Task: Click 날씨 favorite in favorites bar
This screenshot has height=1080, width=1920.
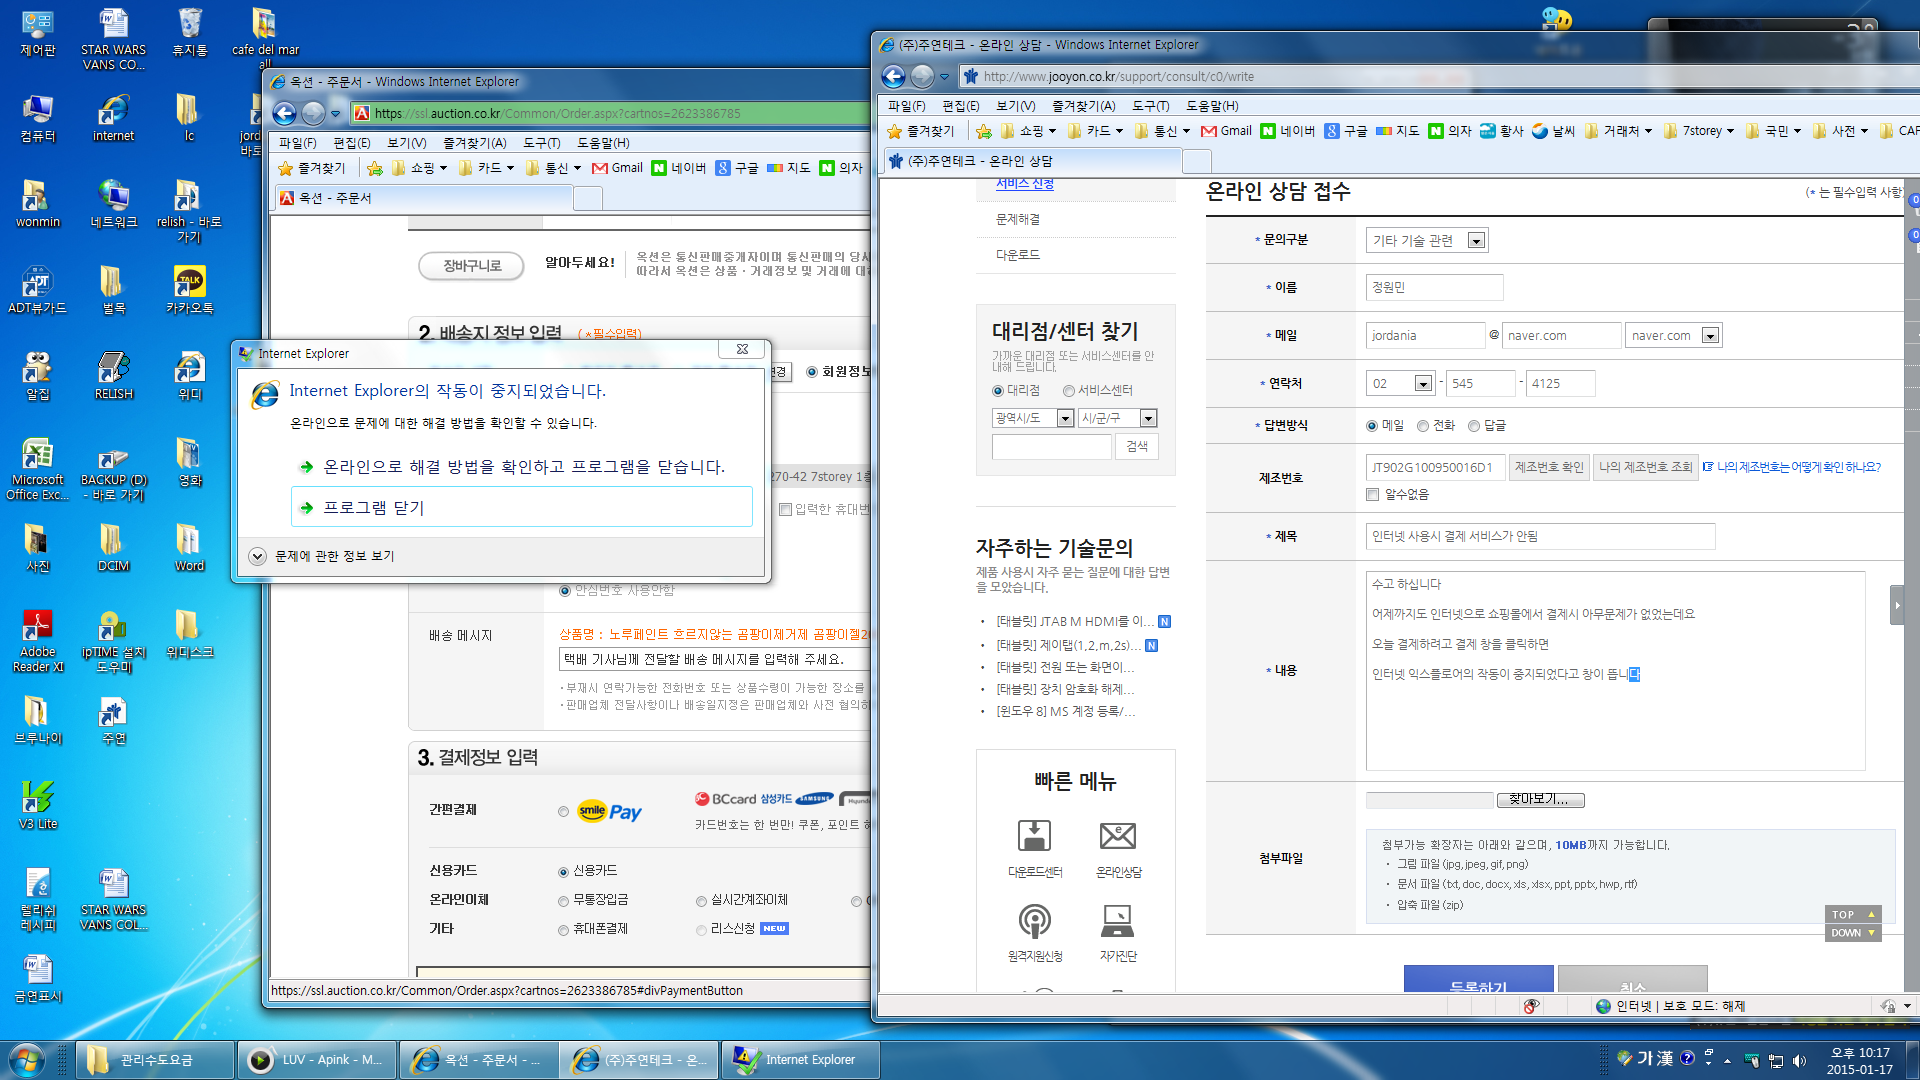Action: pyautogui.click(x=1553, y=131)
